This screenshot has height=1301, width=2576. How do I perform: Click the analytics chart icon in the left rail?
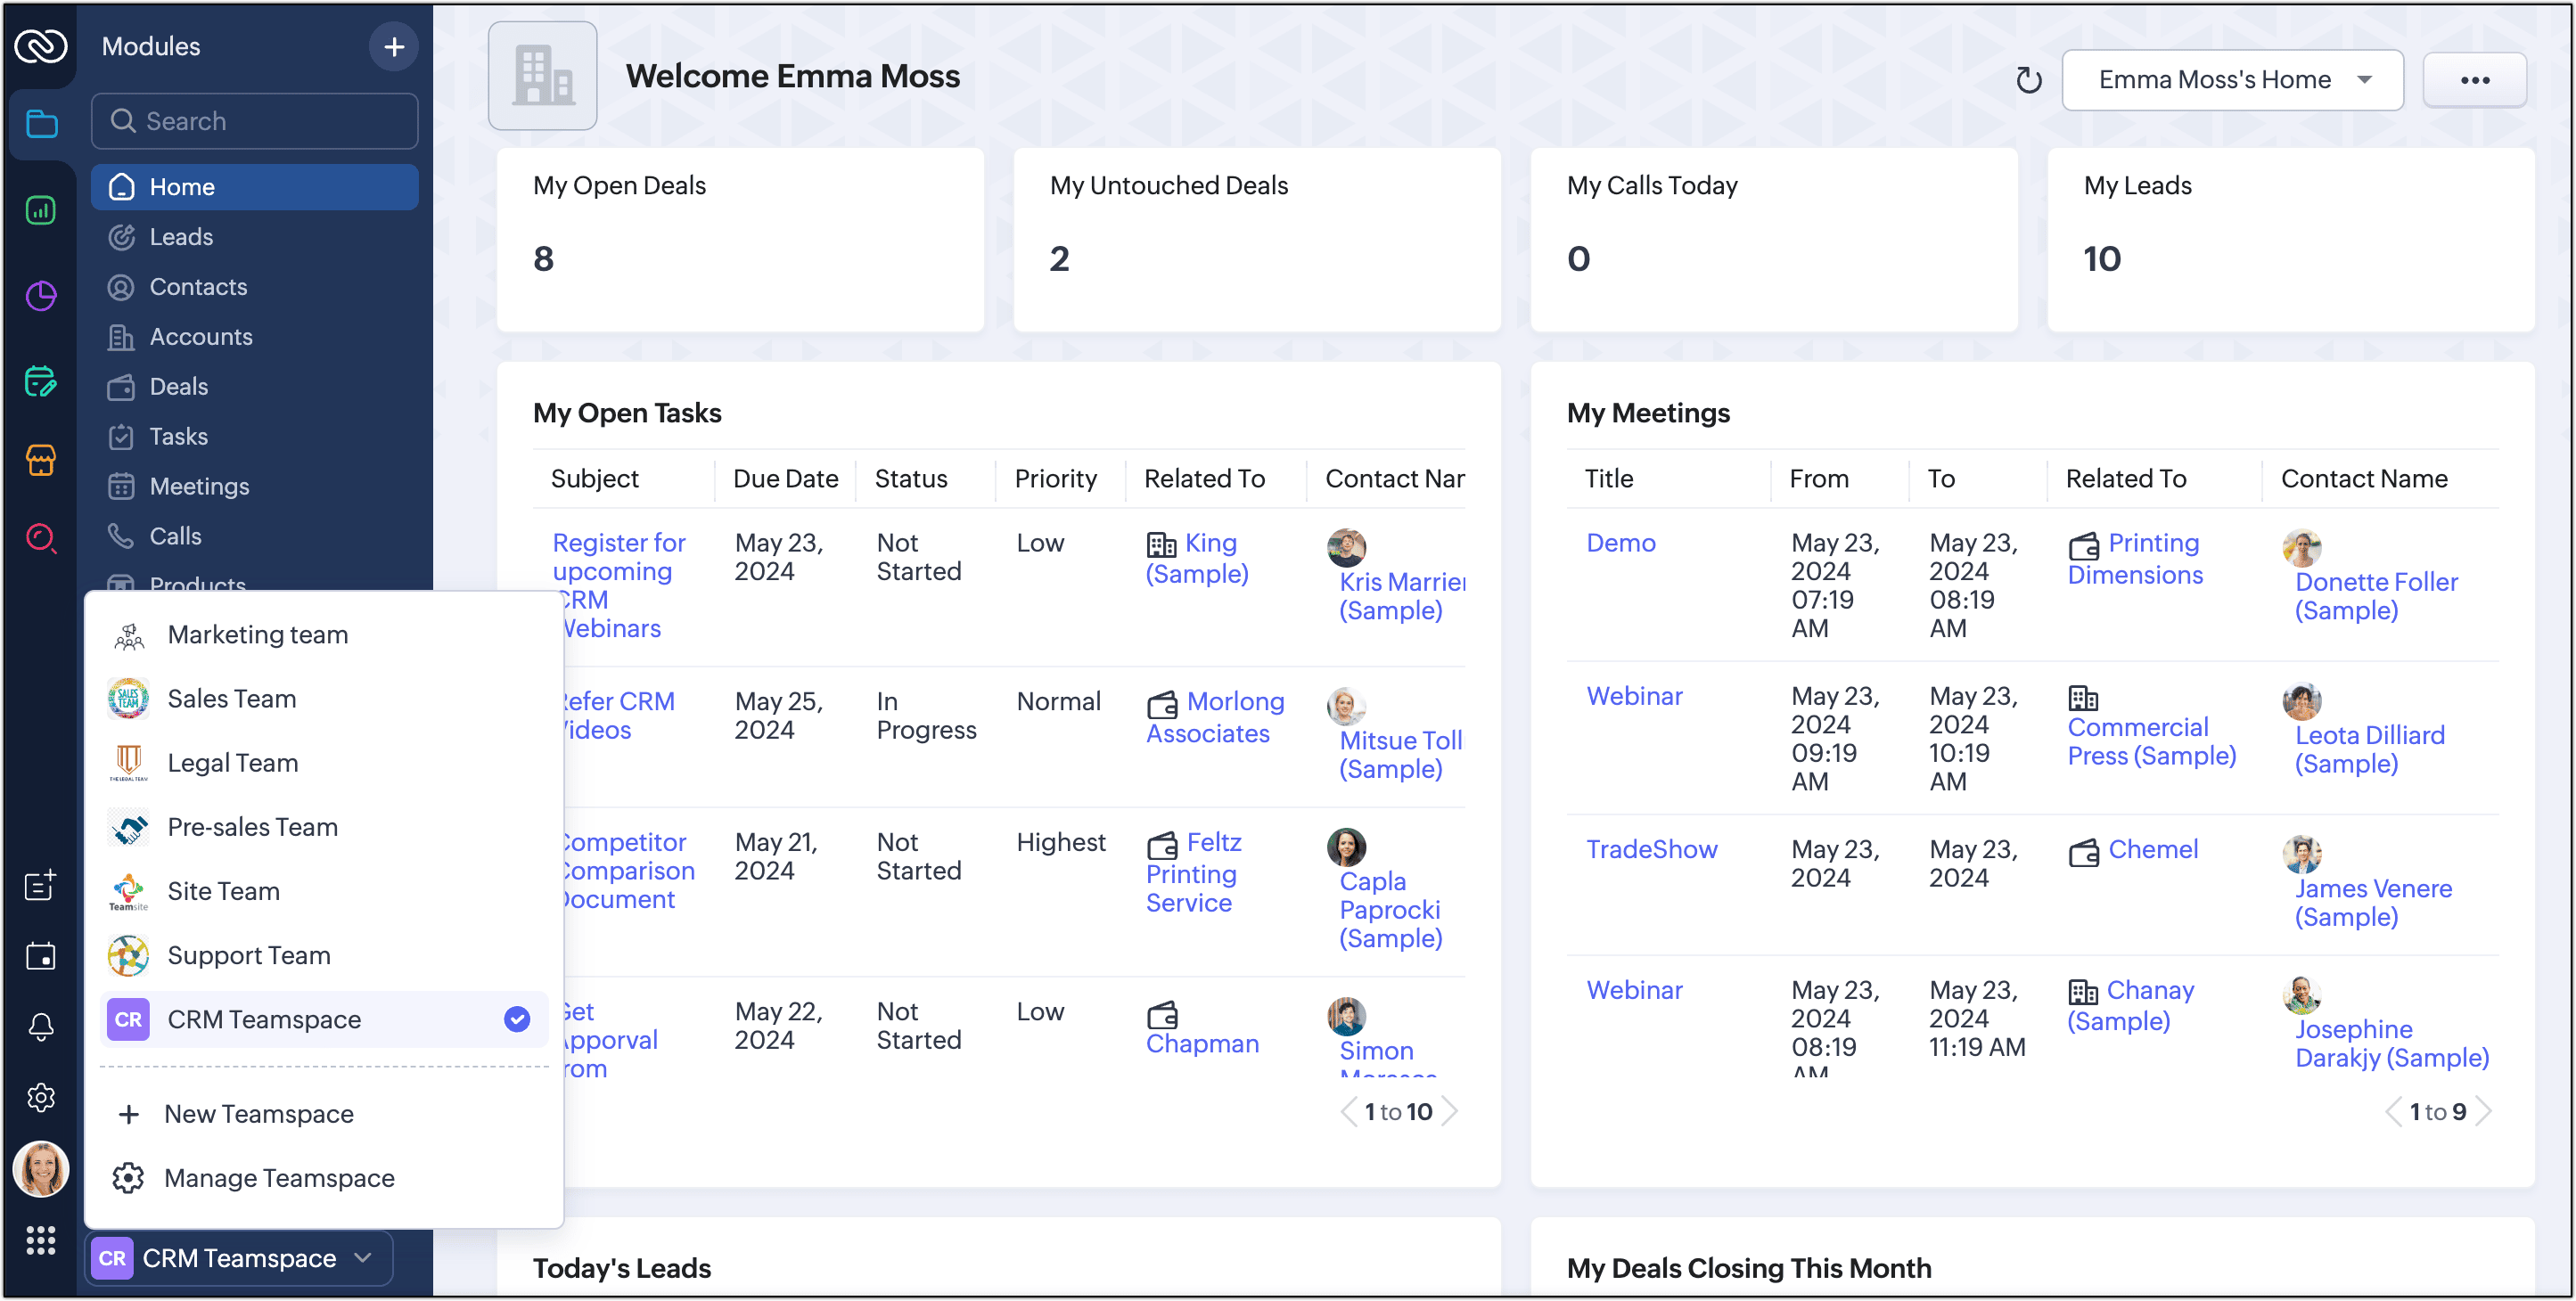[41, 210]
